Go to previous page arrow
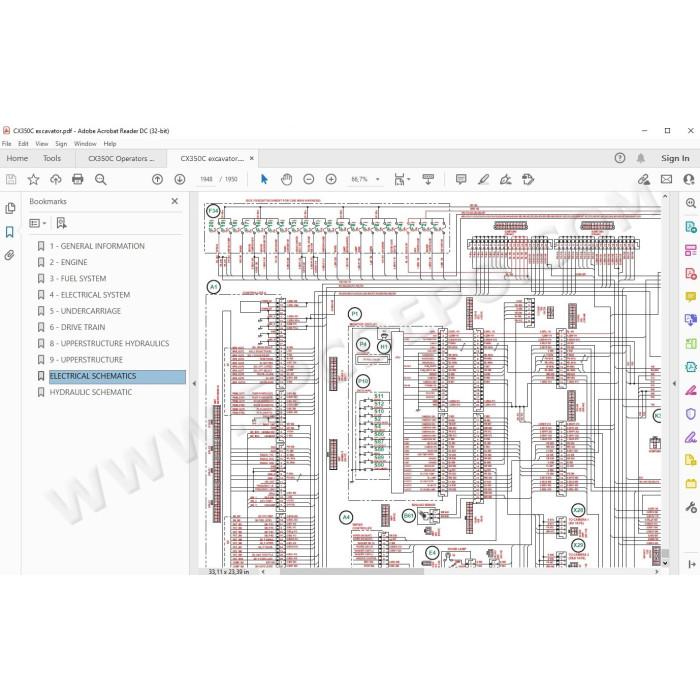The height and width of the screenshot is (700, 700). point(157,179)
